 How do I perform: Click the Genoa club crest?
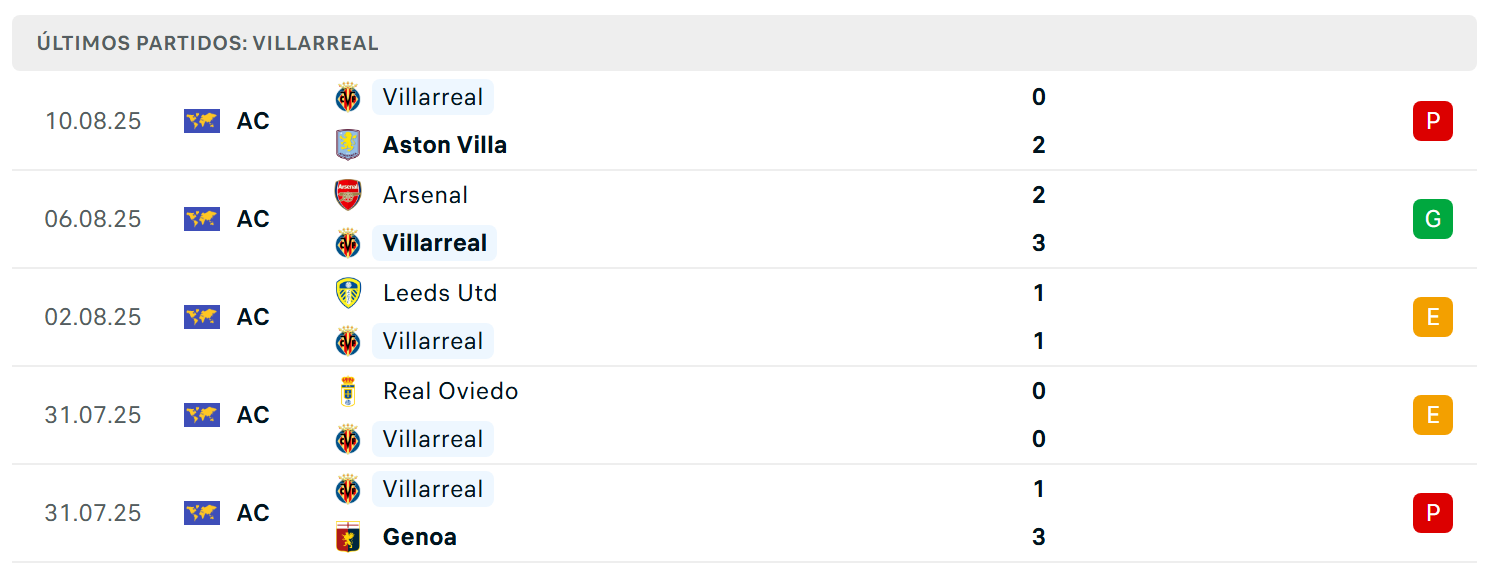pos(347,537)
